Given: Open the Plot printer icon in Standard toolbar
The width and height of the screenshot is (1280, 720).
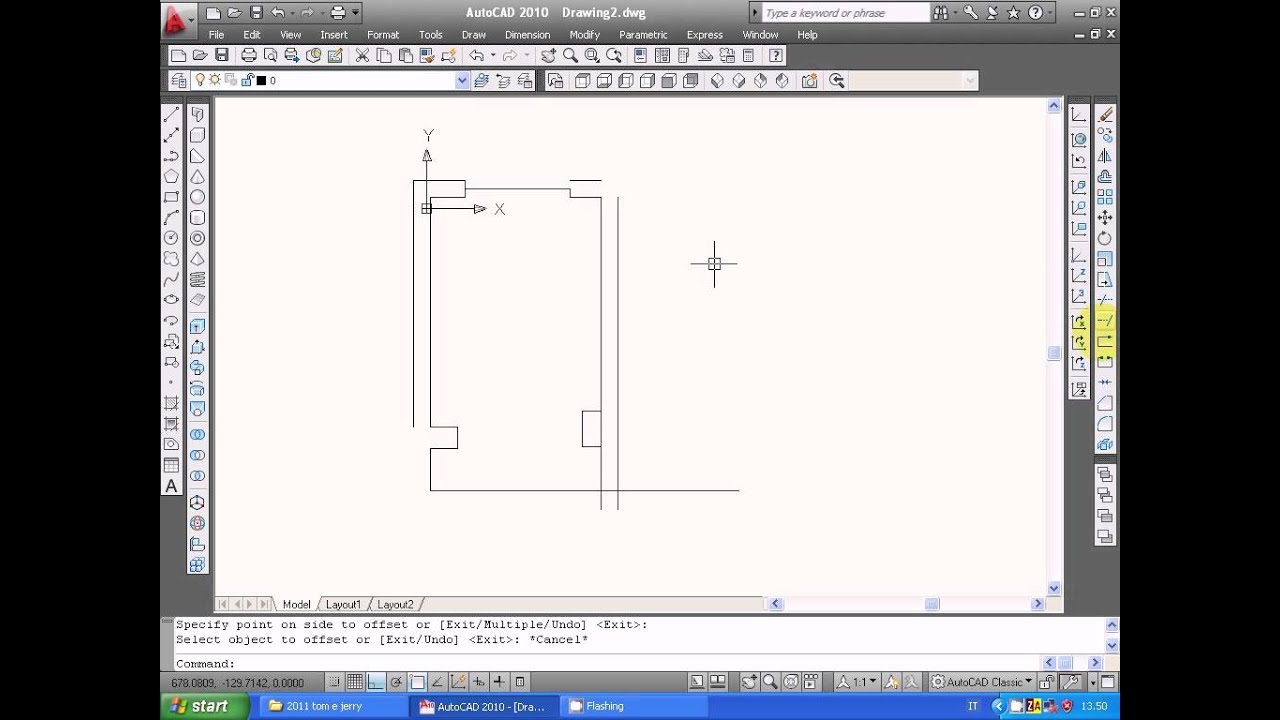Looking at the screenshot, I should [248, 56].
